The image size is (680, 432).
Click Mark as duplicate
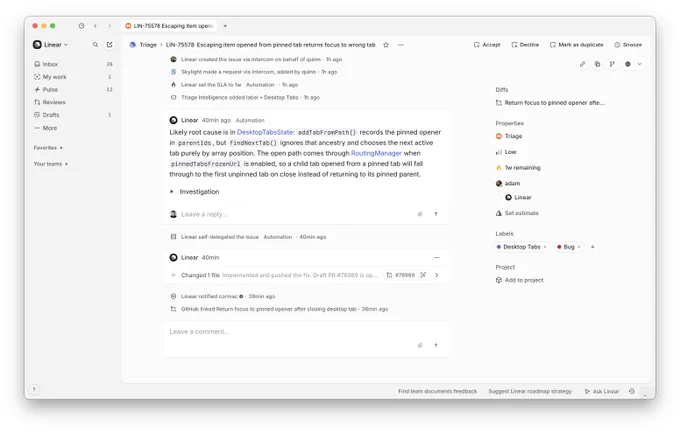(x=576, y=45)
